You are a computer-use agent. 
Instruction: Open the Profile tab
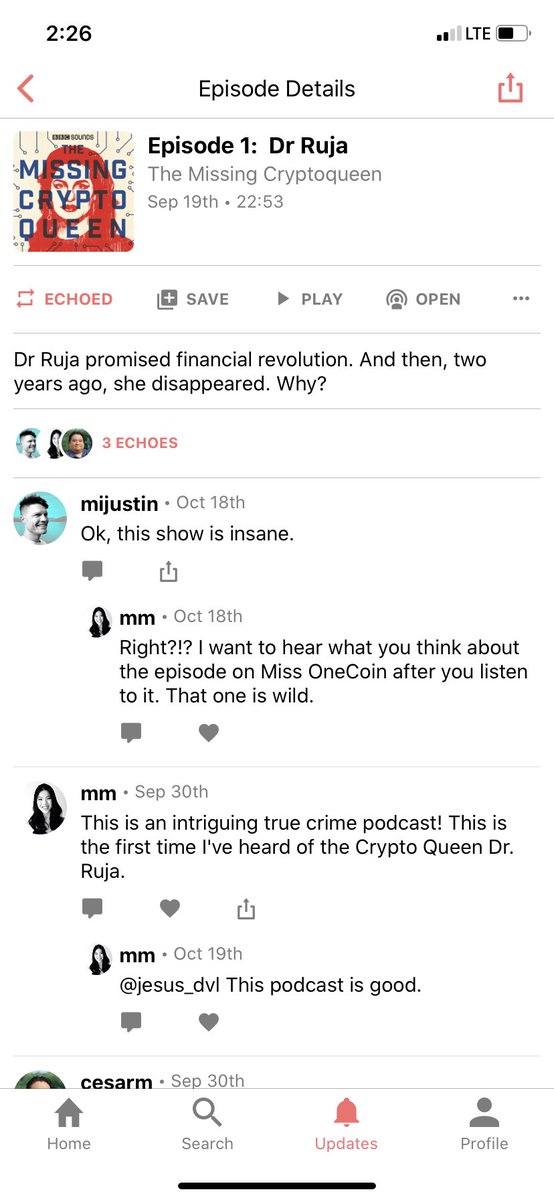click(x=484, y=1124)
